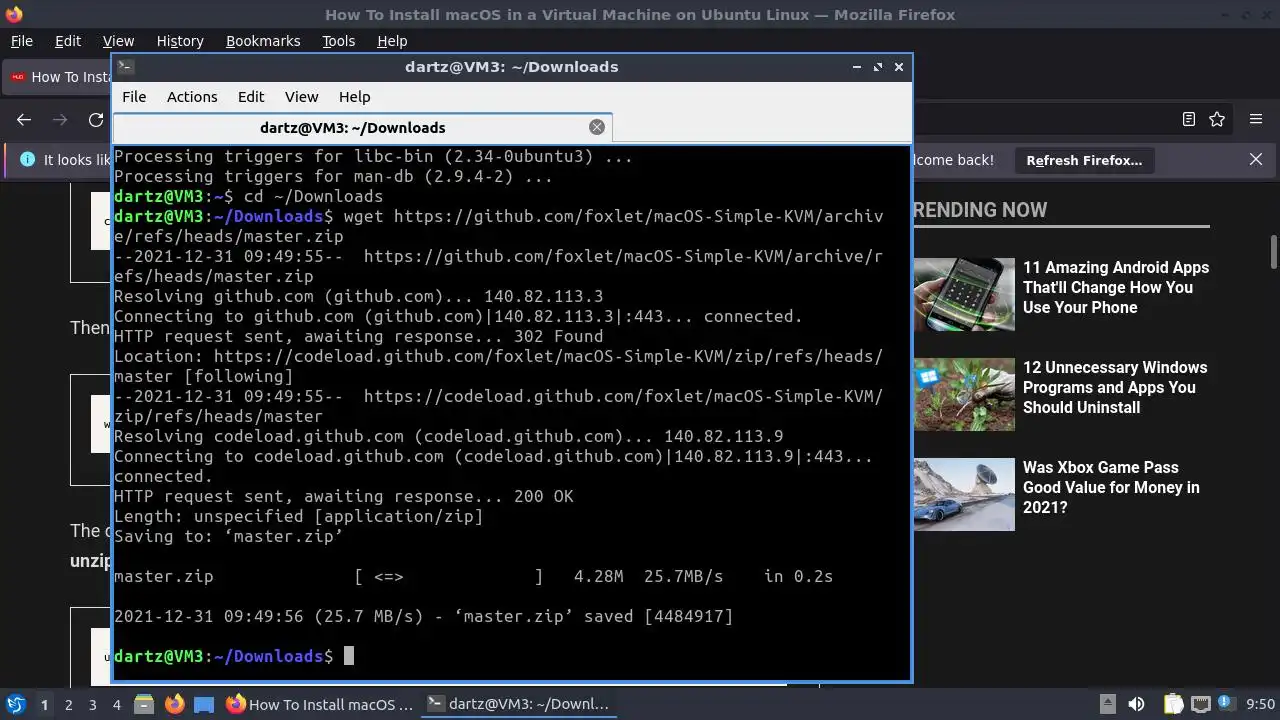Click the 'cd ~/Downloads' command text
1280x720 pixels.
coord(313,196)
